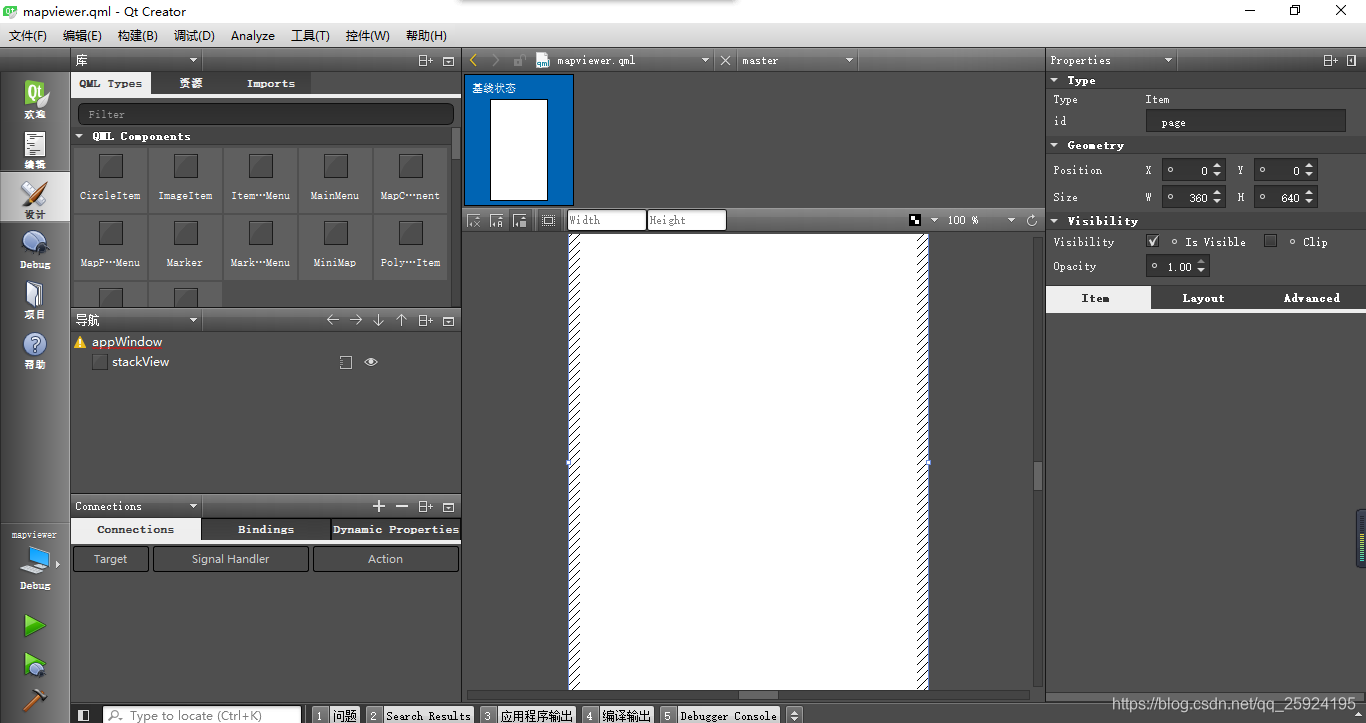The height and width of the screenshot is (723, 1366).
Task: Pick the canvas background color swatch
Action: tap(915, 220)
